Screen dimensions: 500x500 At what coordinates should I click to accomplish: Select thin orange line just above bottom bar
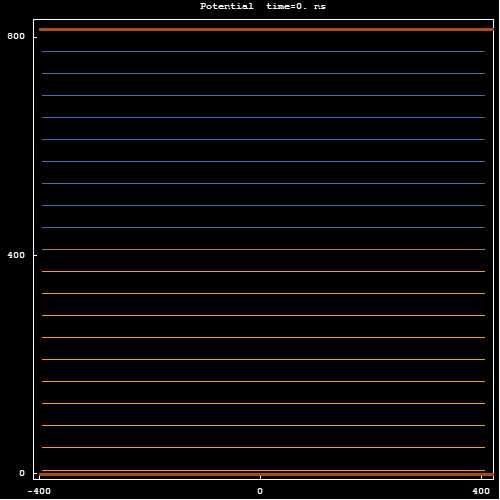(263, 470)
